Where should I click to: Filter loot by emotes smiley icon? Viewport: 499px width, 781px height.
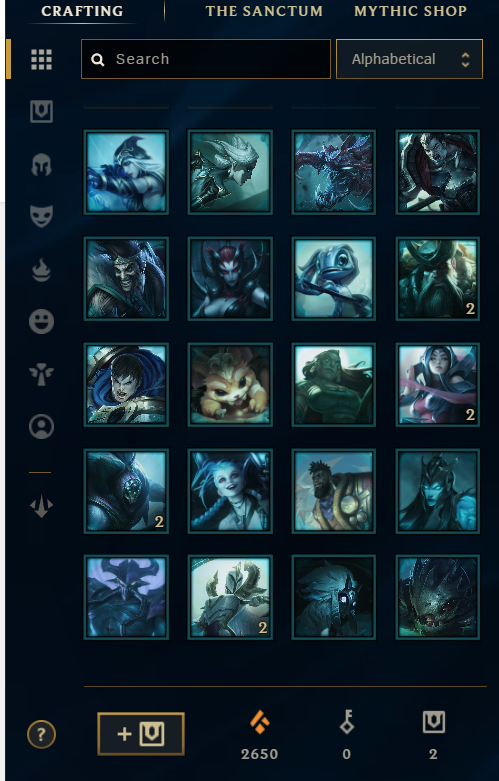point(41,321)
